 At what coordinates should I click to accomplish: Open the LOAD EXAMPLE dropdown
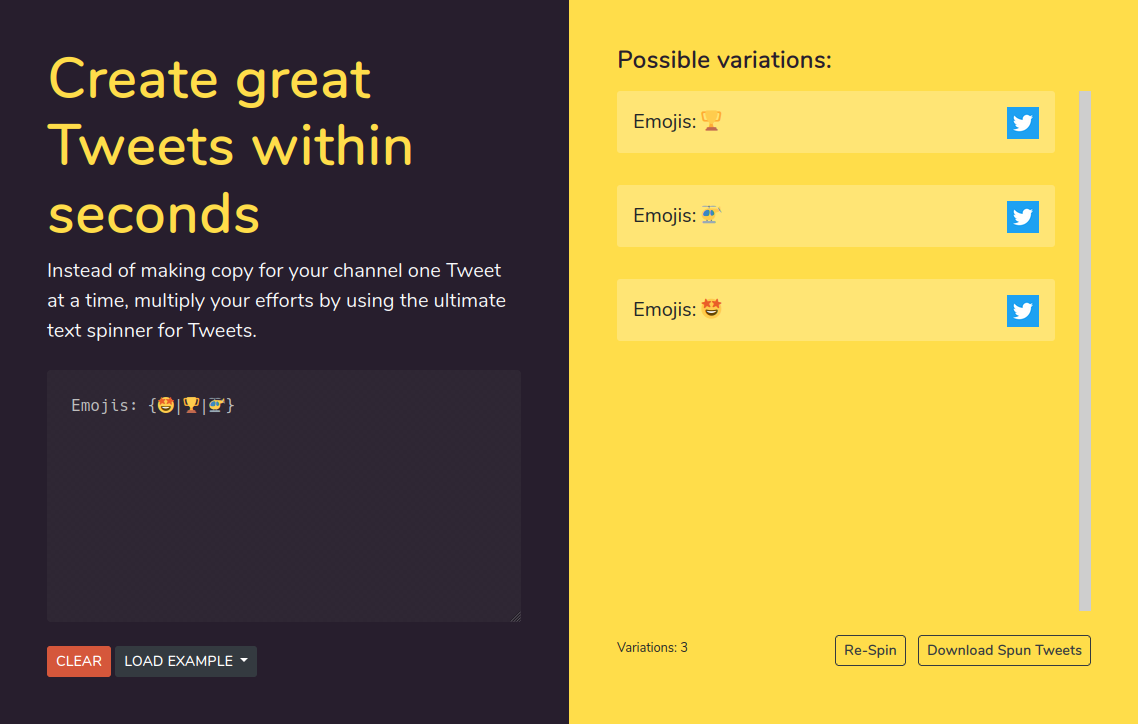[186, 661]
